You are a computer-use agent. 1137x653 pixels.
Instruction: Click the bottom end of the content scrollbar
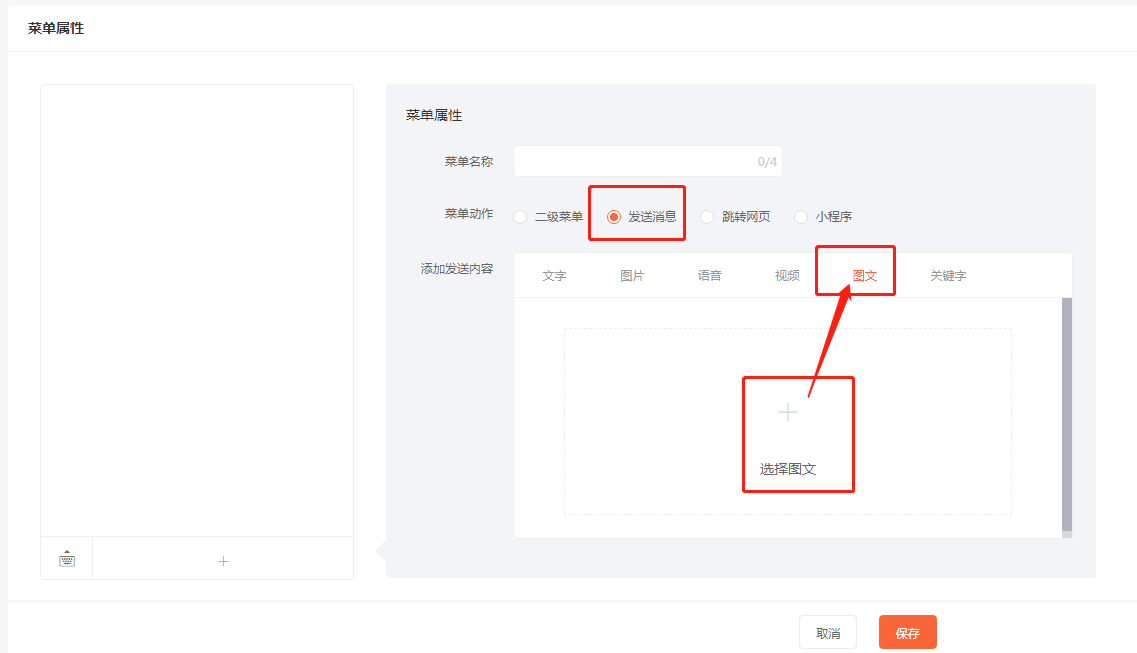coord(1066,535)
